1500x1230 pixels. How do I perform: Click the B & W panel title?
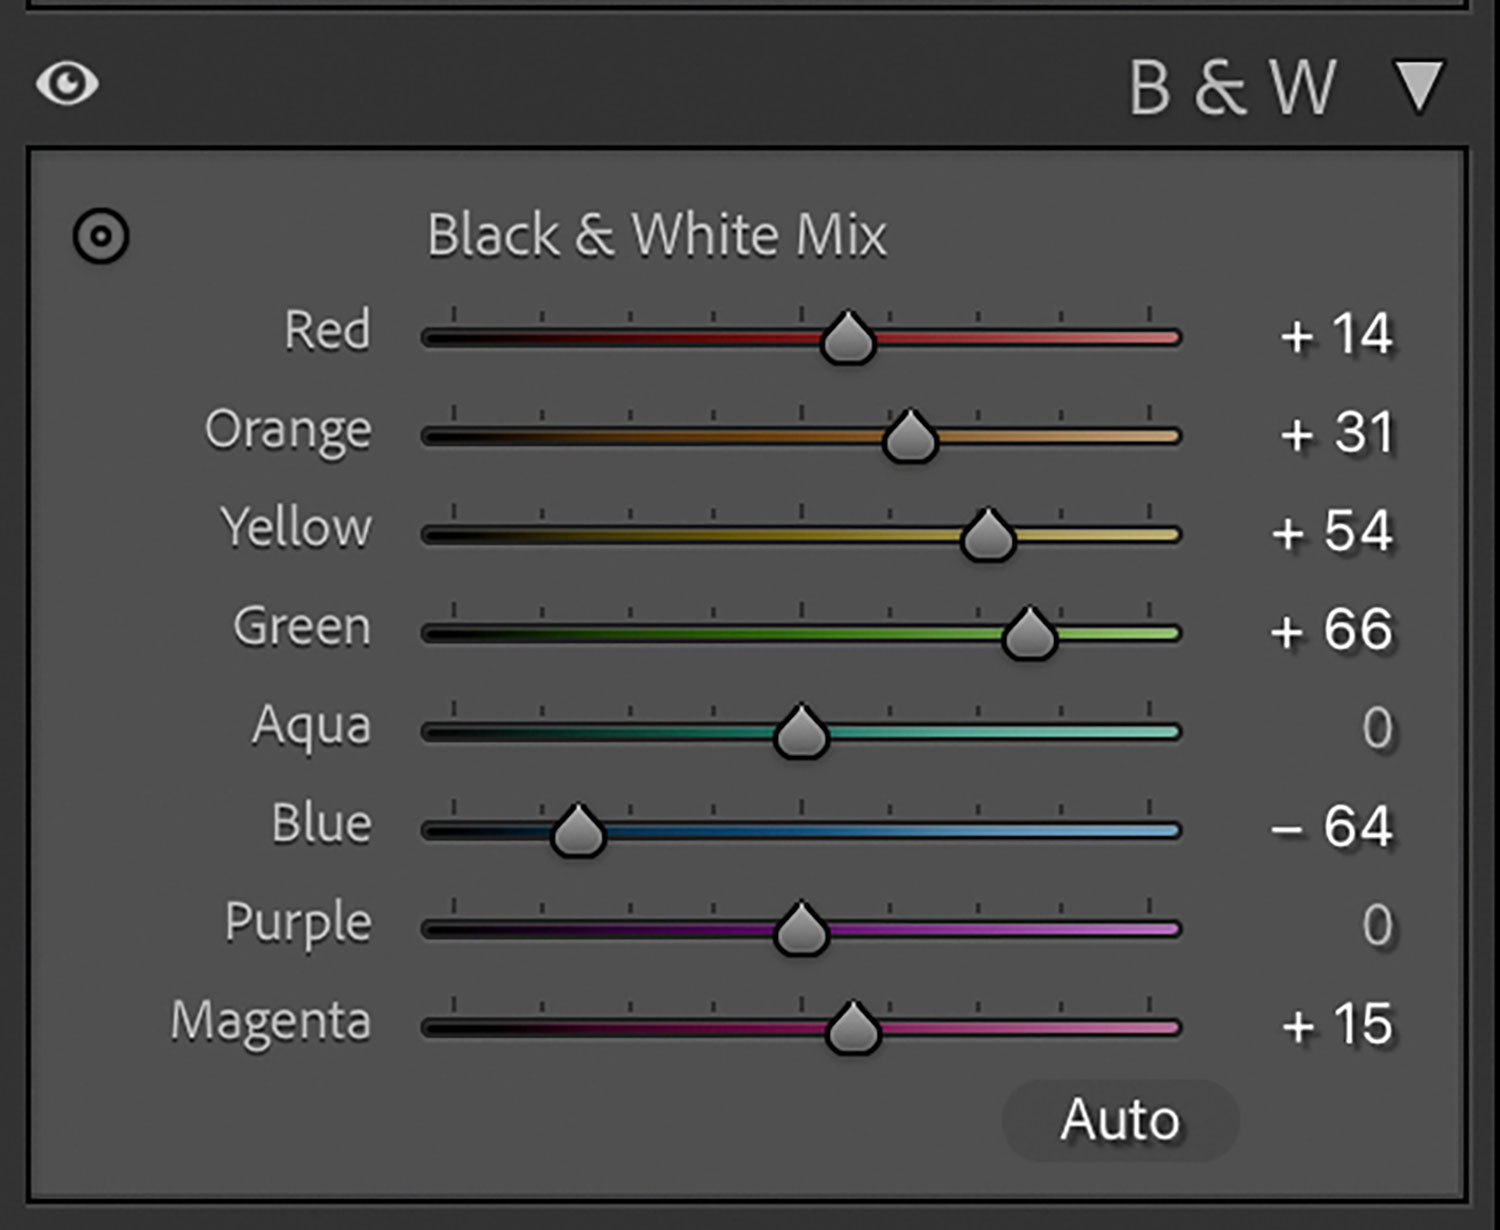coord(1232,88)
